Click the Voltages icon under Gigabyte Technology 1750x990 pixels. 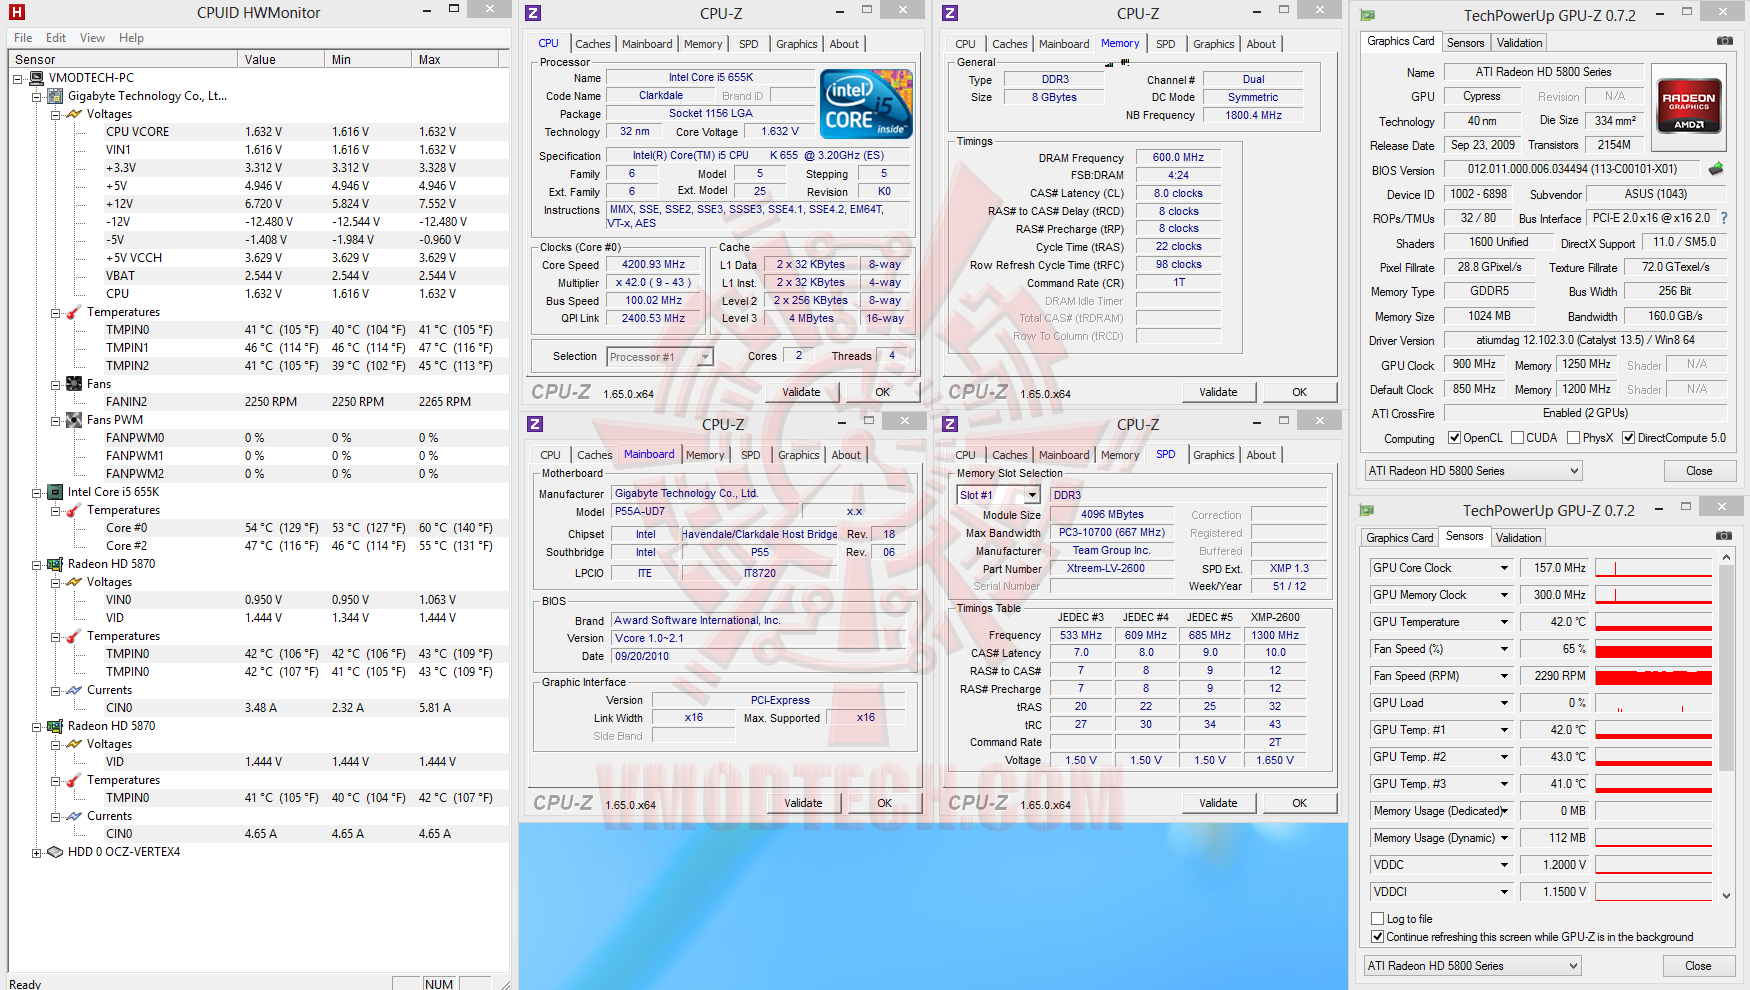(74, 114)
